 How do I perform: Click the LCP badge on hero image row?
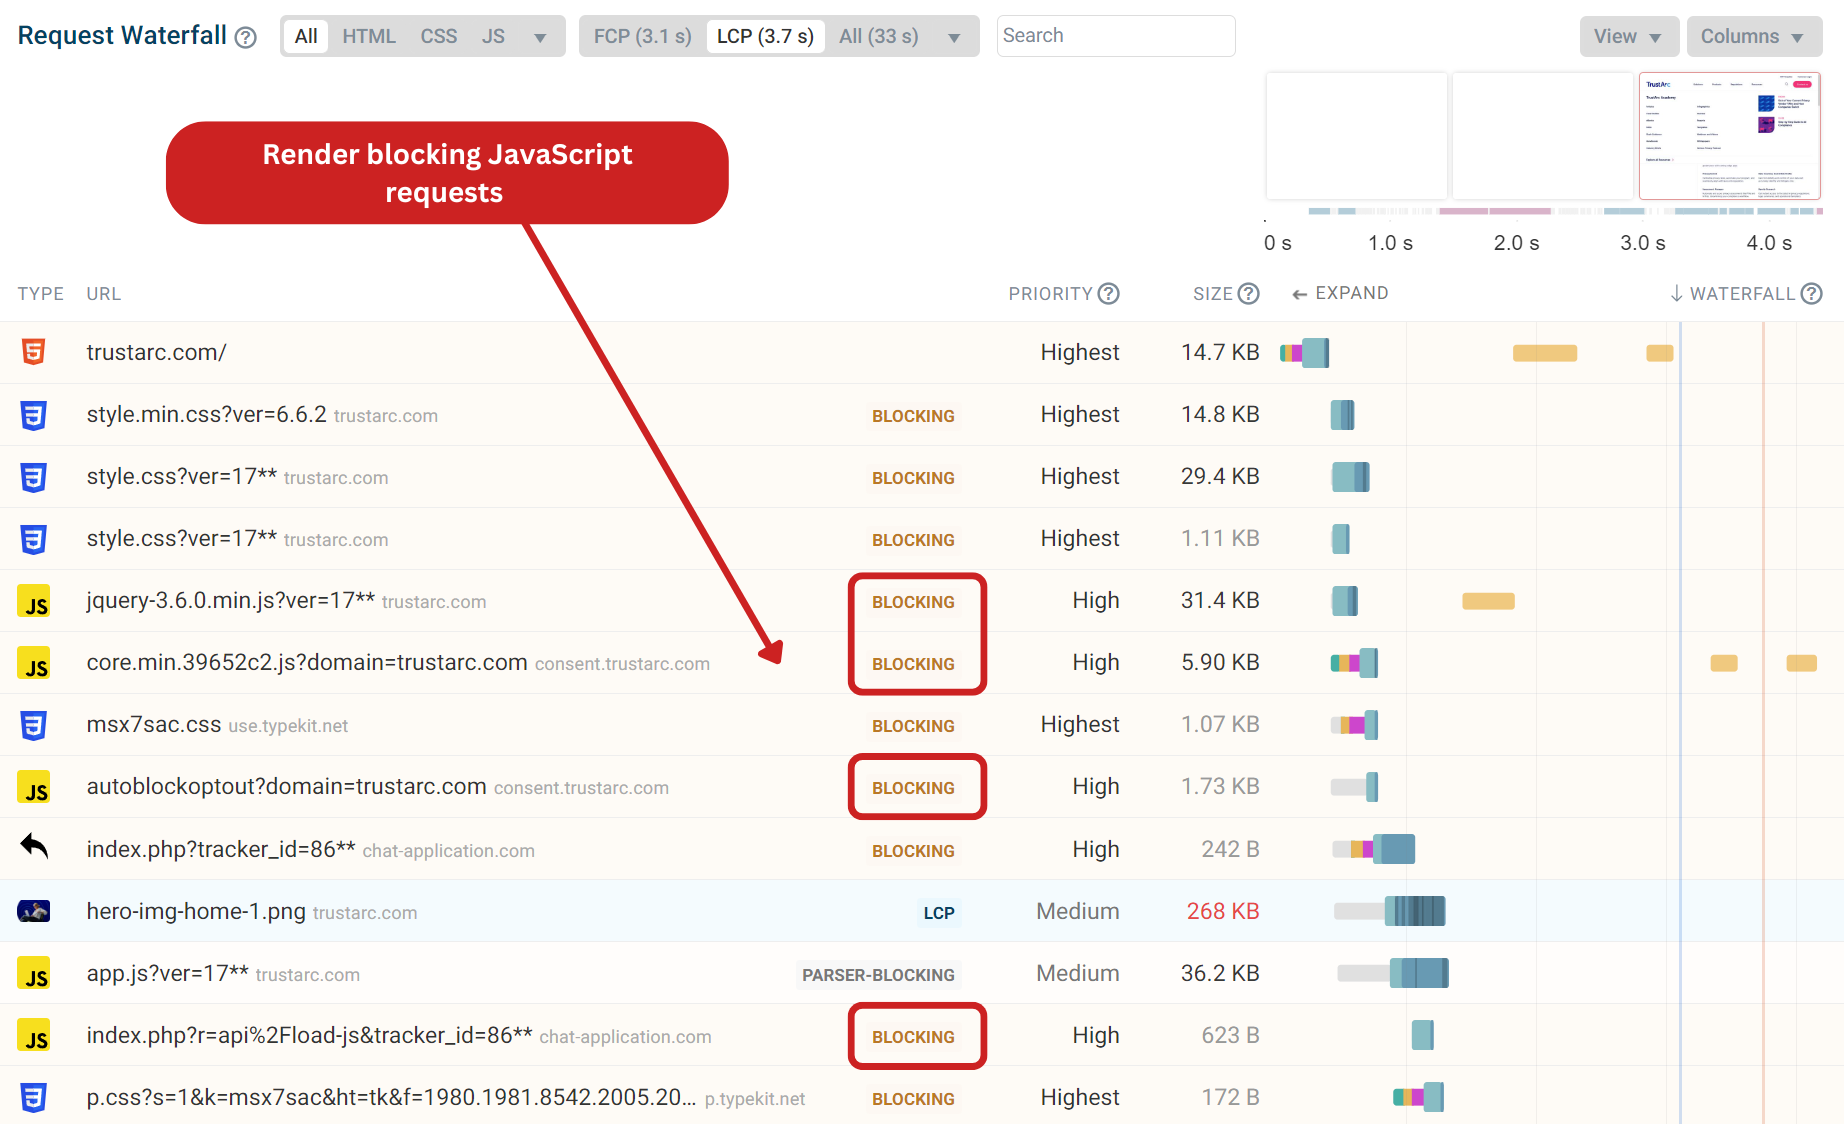point(939,913)
